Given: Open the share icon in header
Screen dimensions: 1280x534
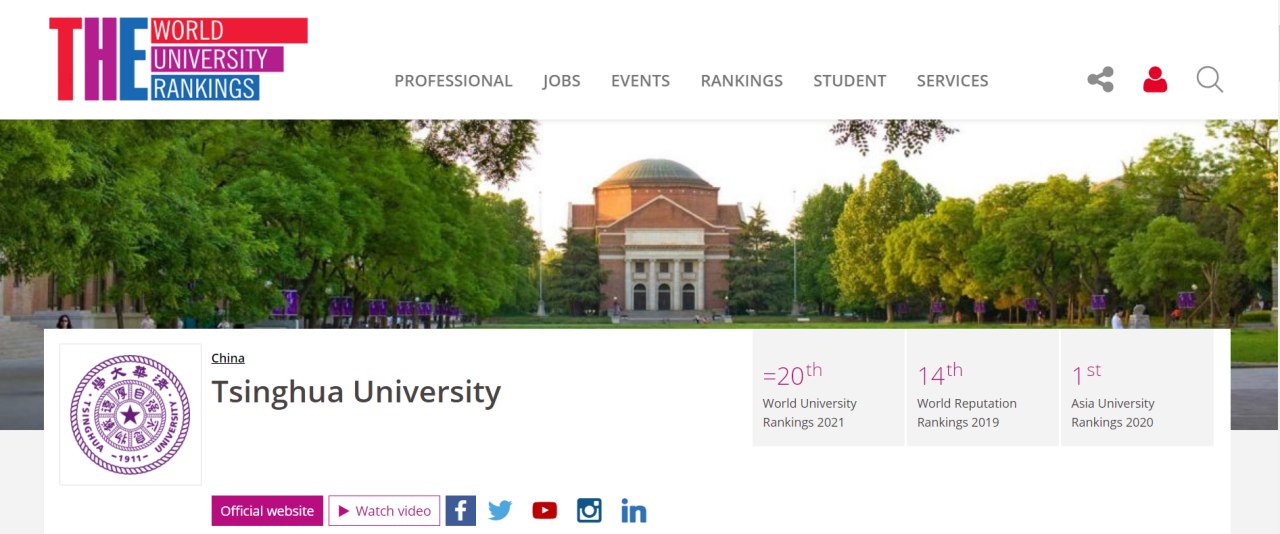Looking at the screenshot, I should coord(1101,80).
